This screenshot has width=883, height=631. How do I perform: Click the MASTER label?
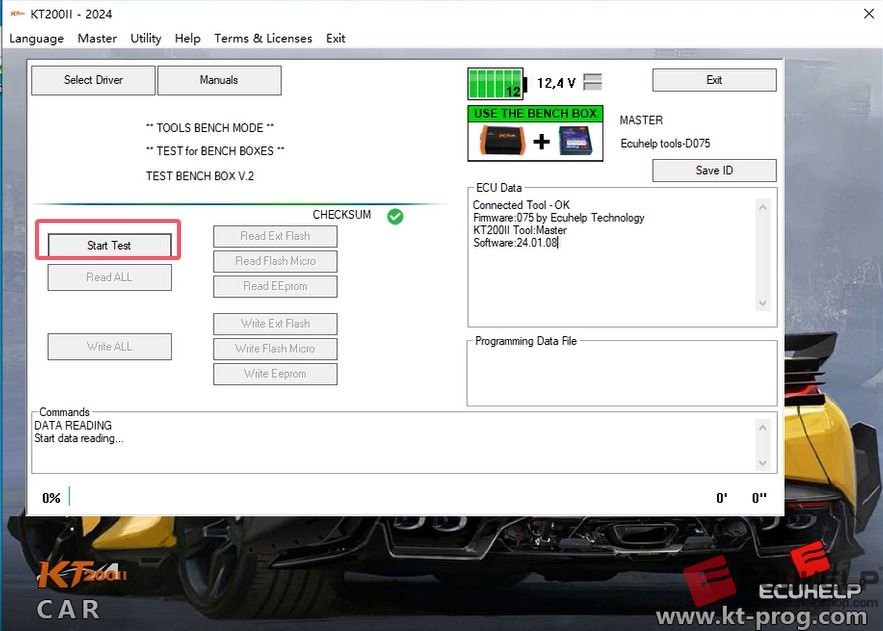click(641, 120)
